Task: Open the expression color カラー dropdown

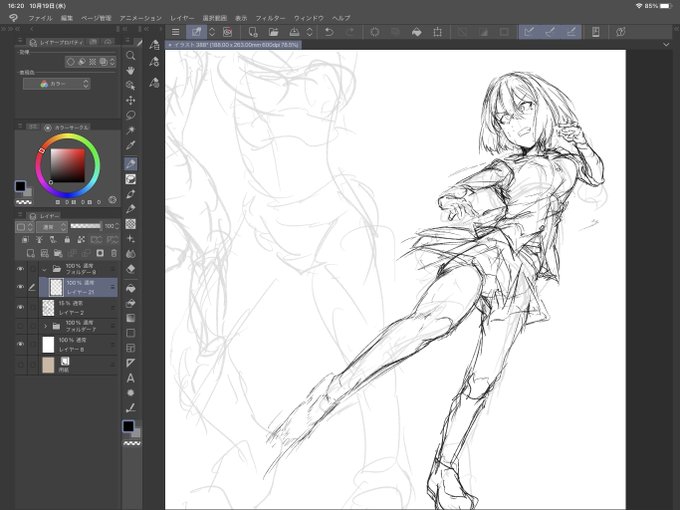Action: (x=56, y=84)
